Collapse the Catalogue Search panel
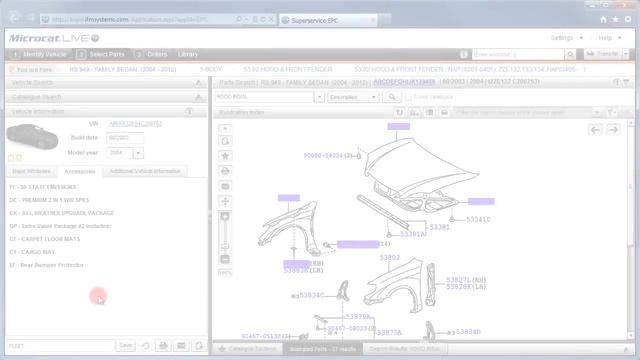 [198, 97]
